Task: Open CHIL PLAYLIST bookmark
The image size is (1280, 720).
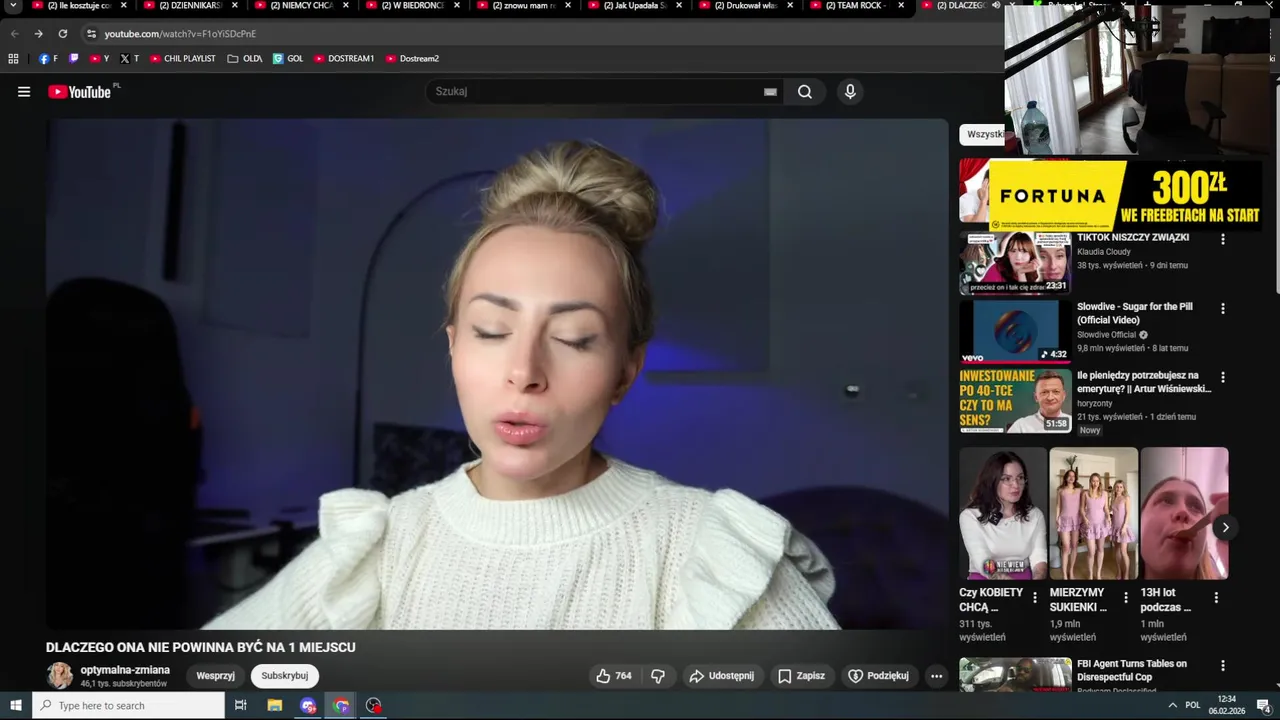Action: pyautogui.click(x=183, y=59)
